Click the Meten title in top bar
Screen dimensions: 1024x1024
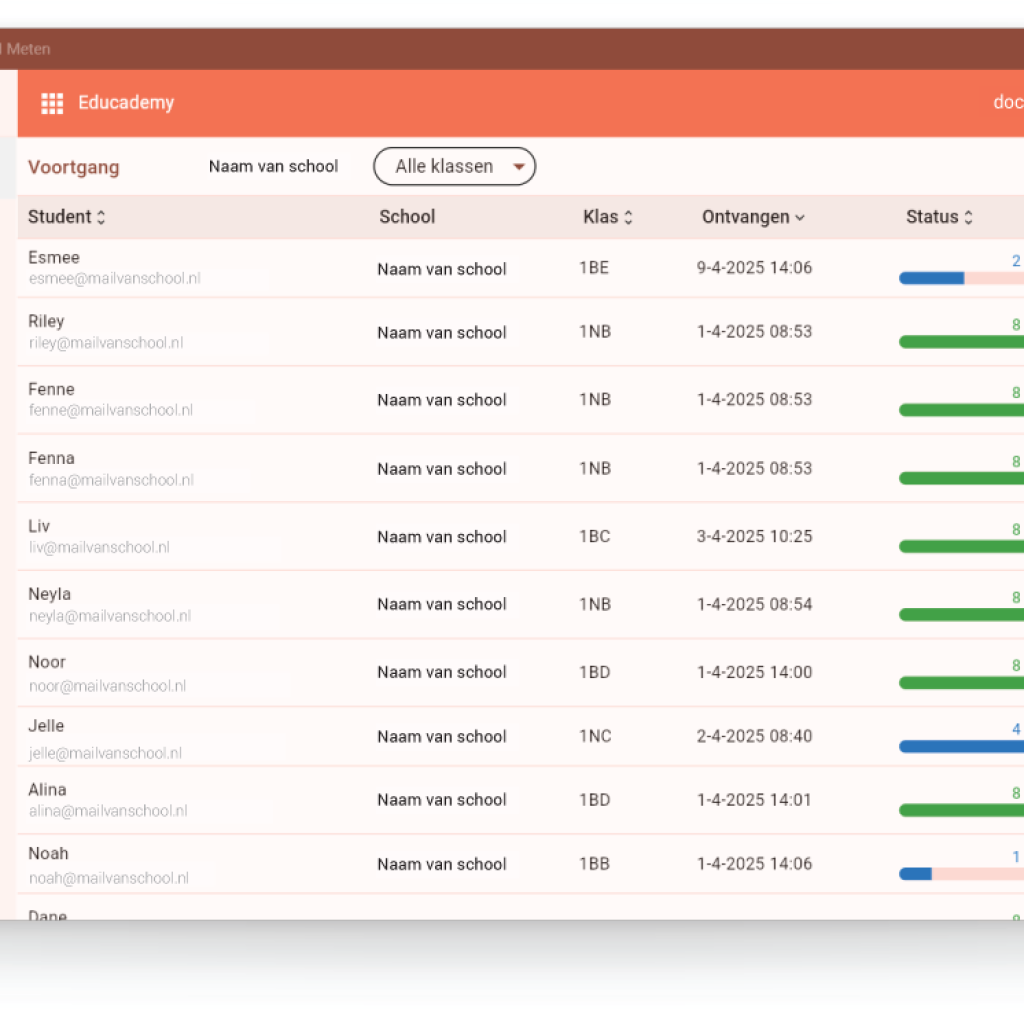tap(29, 49)
